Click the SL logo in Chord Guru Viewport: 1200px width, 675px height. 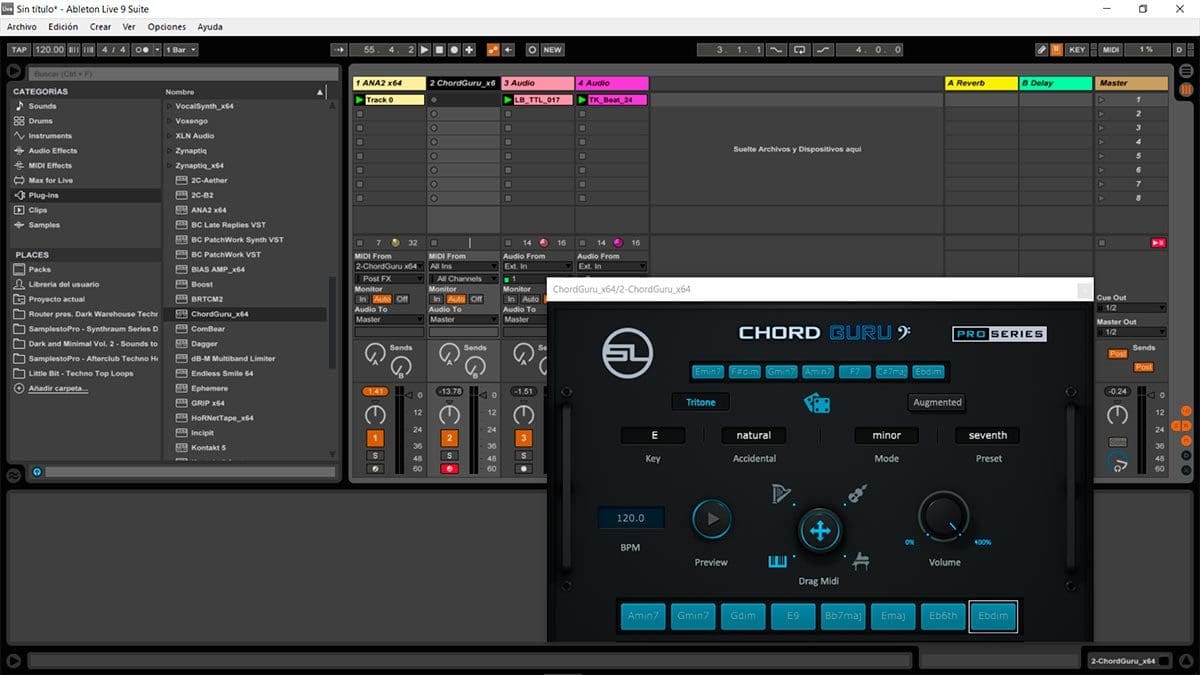627,351
